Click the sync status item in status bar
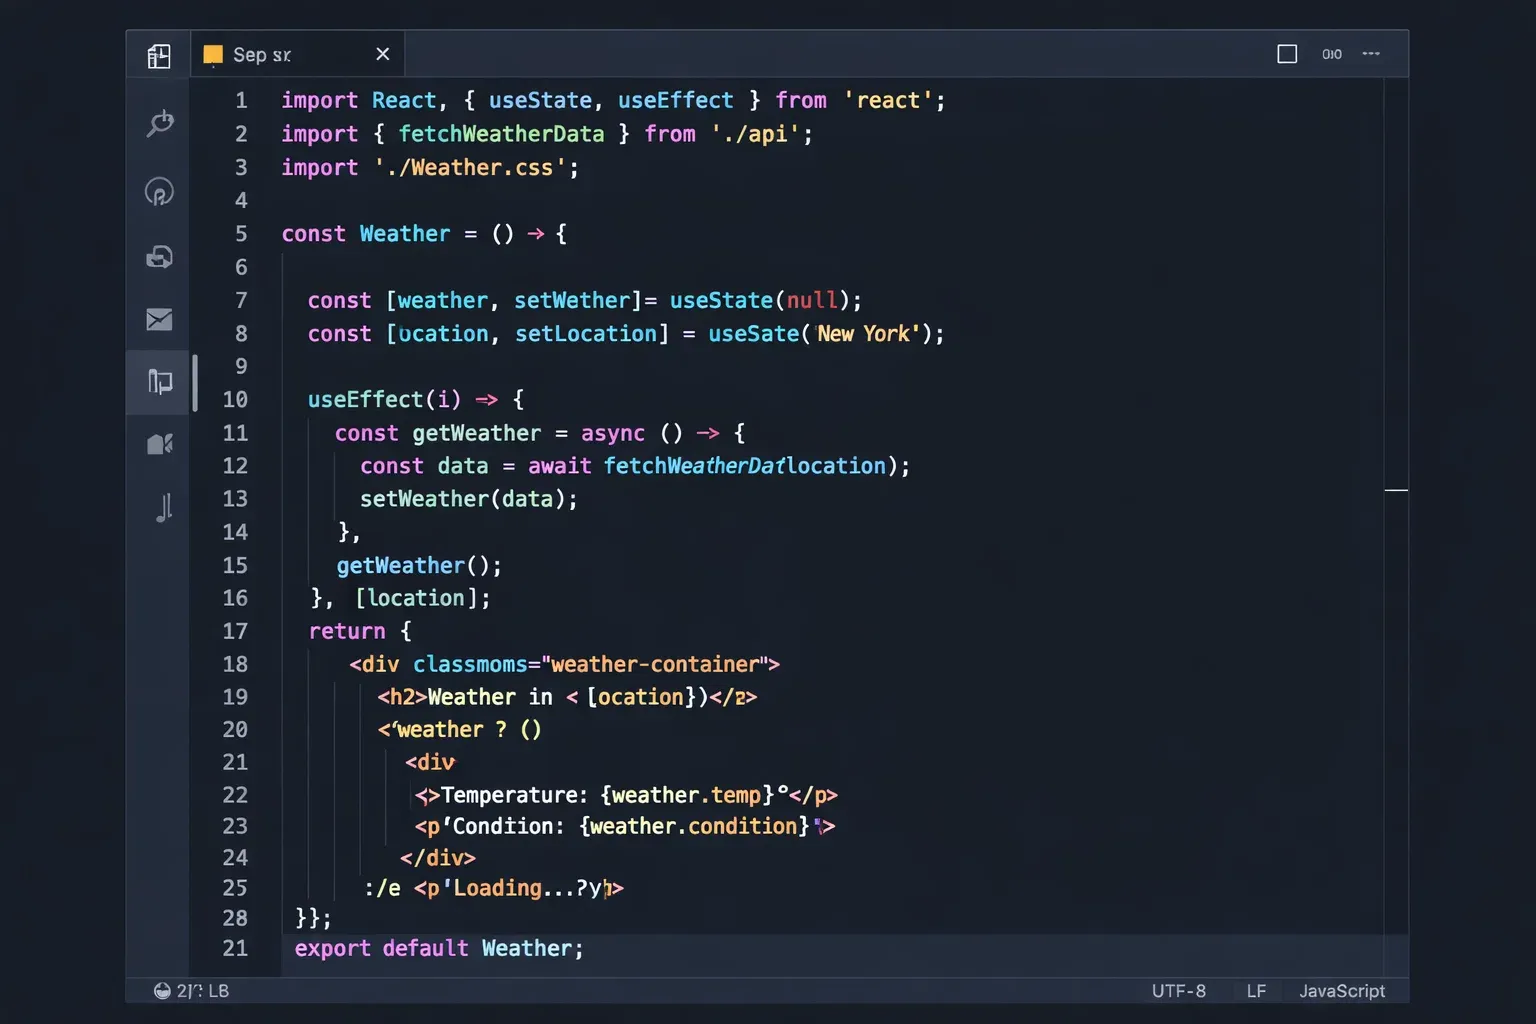 (191, 991)
